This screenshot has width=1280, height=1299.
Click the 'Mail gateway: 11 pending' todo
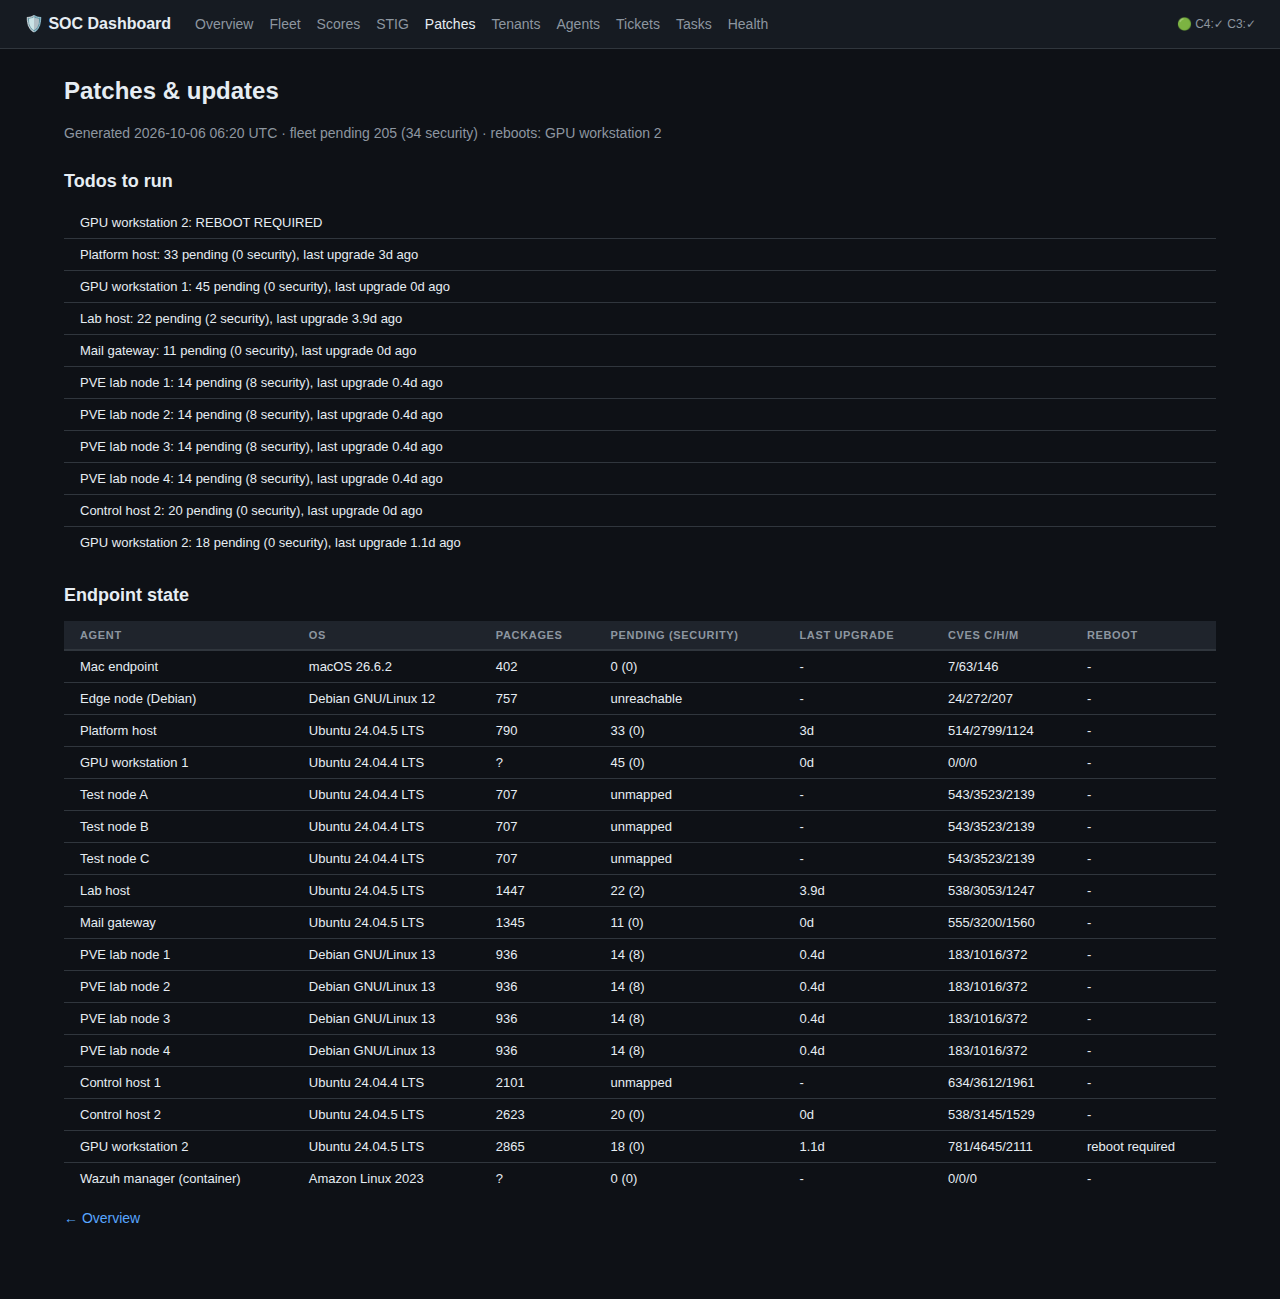[x=640, y=351]
